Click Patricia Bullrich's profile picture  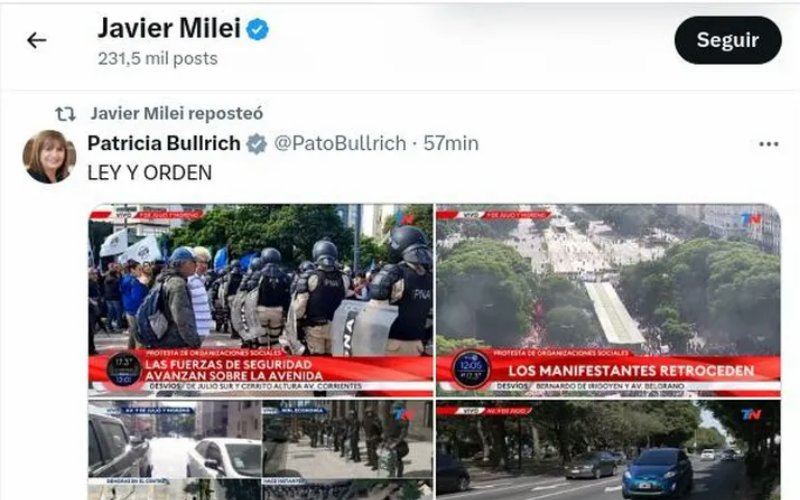[49, 157]
